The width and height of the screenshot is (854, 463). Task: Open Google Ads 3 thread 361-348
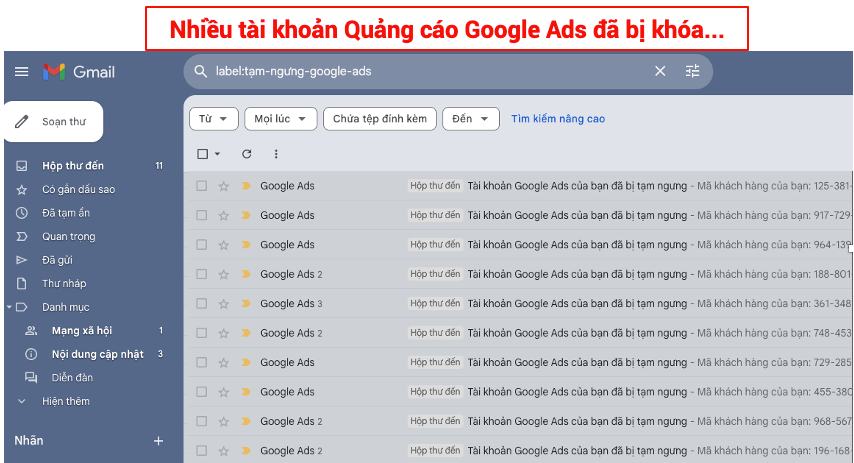pos(291,303)
